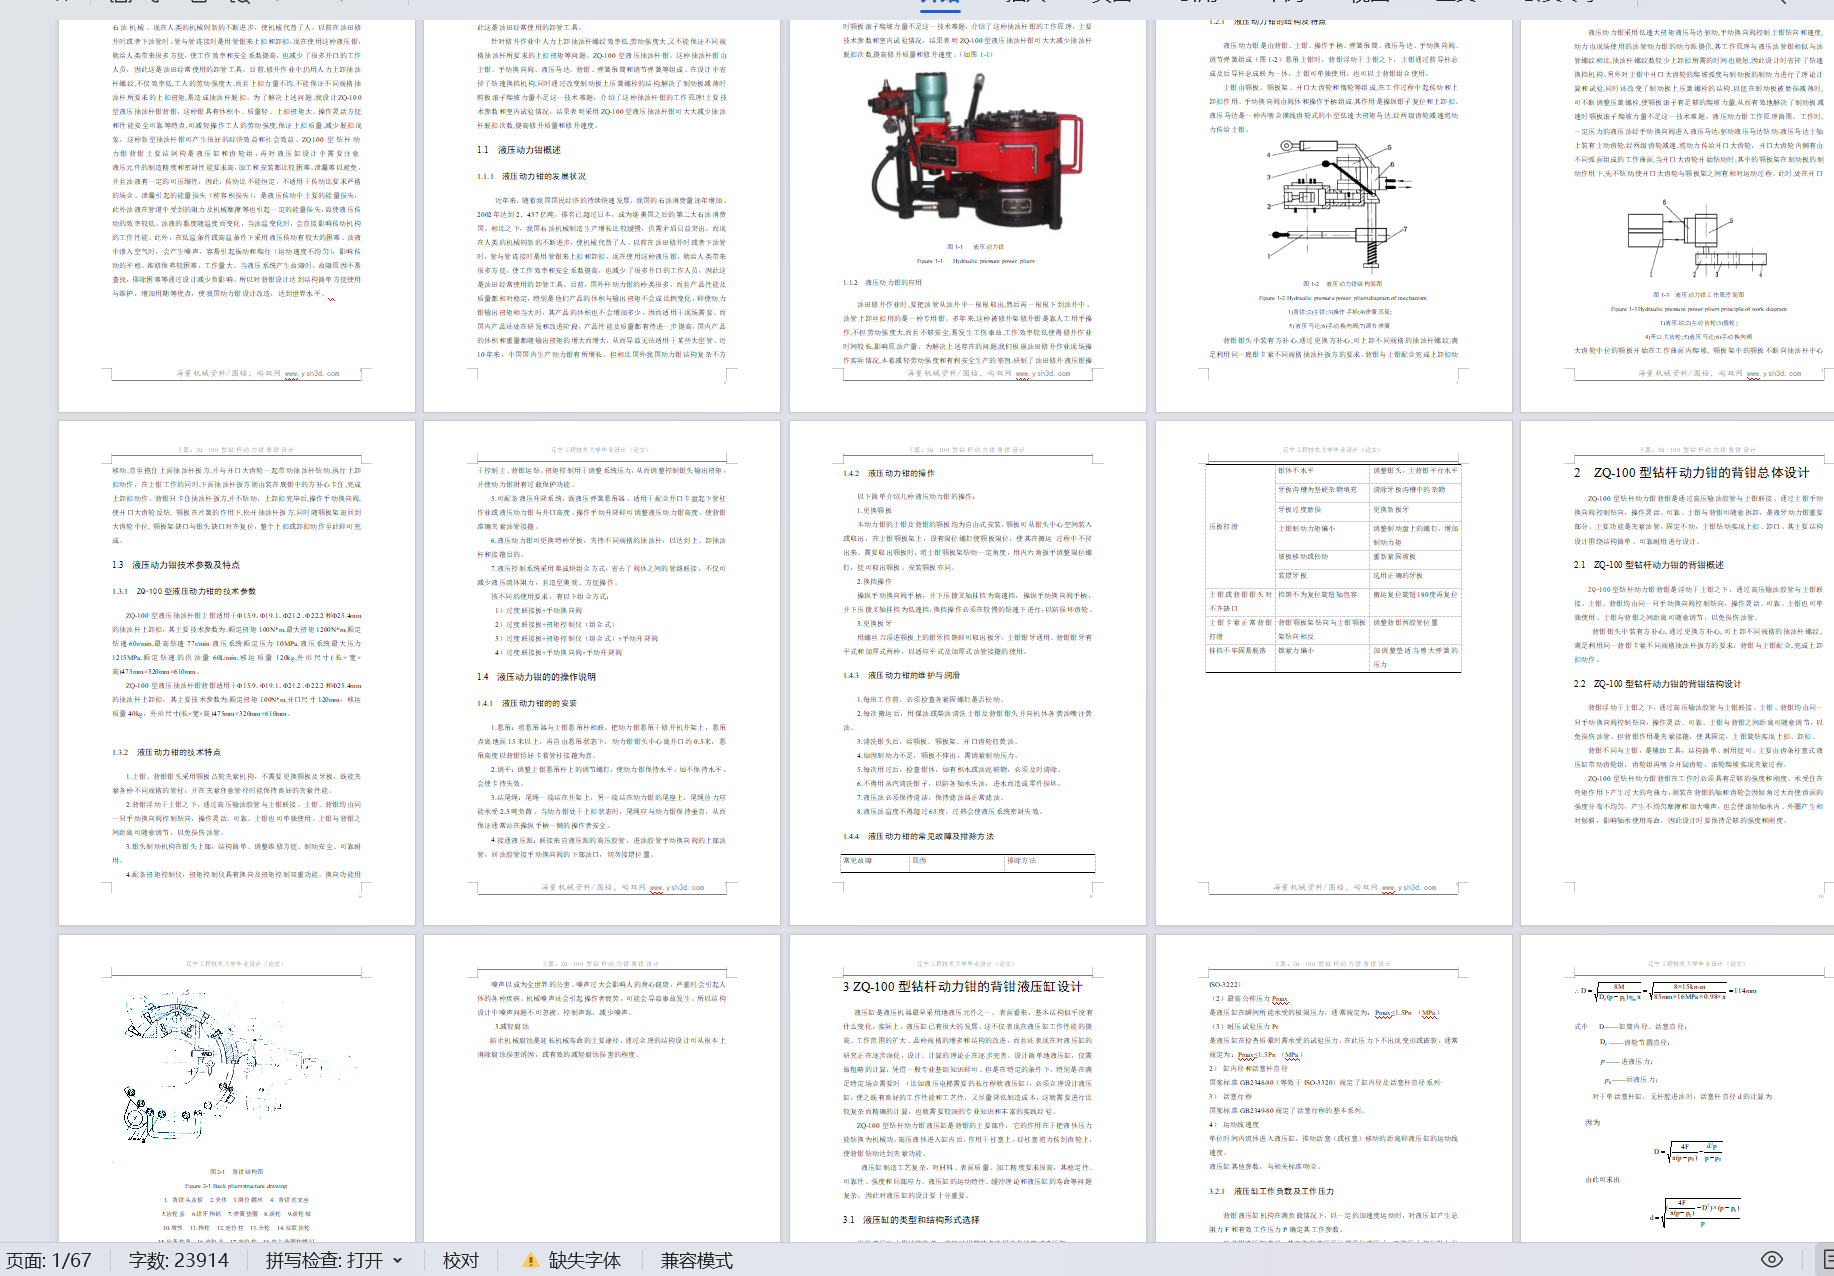Click heading '3.1 液压缸的类型和结构形式选择'
This screenshot has height=1276, width=1834.
(911, 1220)
